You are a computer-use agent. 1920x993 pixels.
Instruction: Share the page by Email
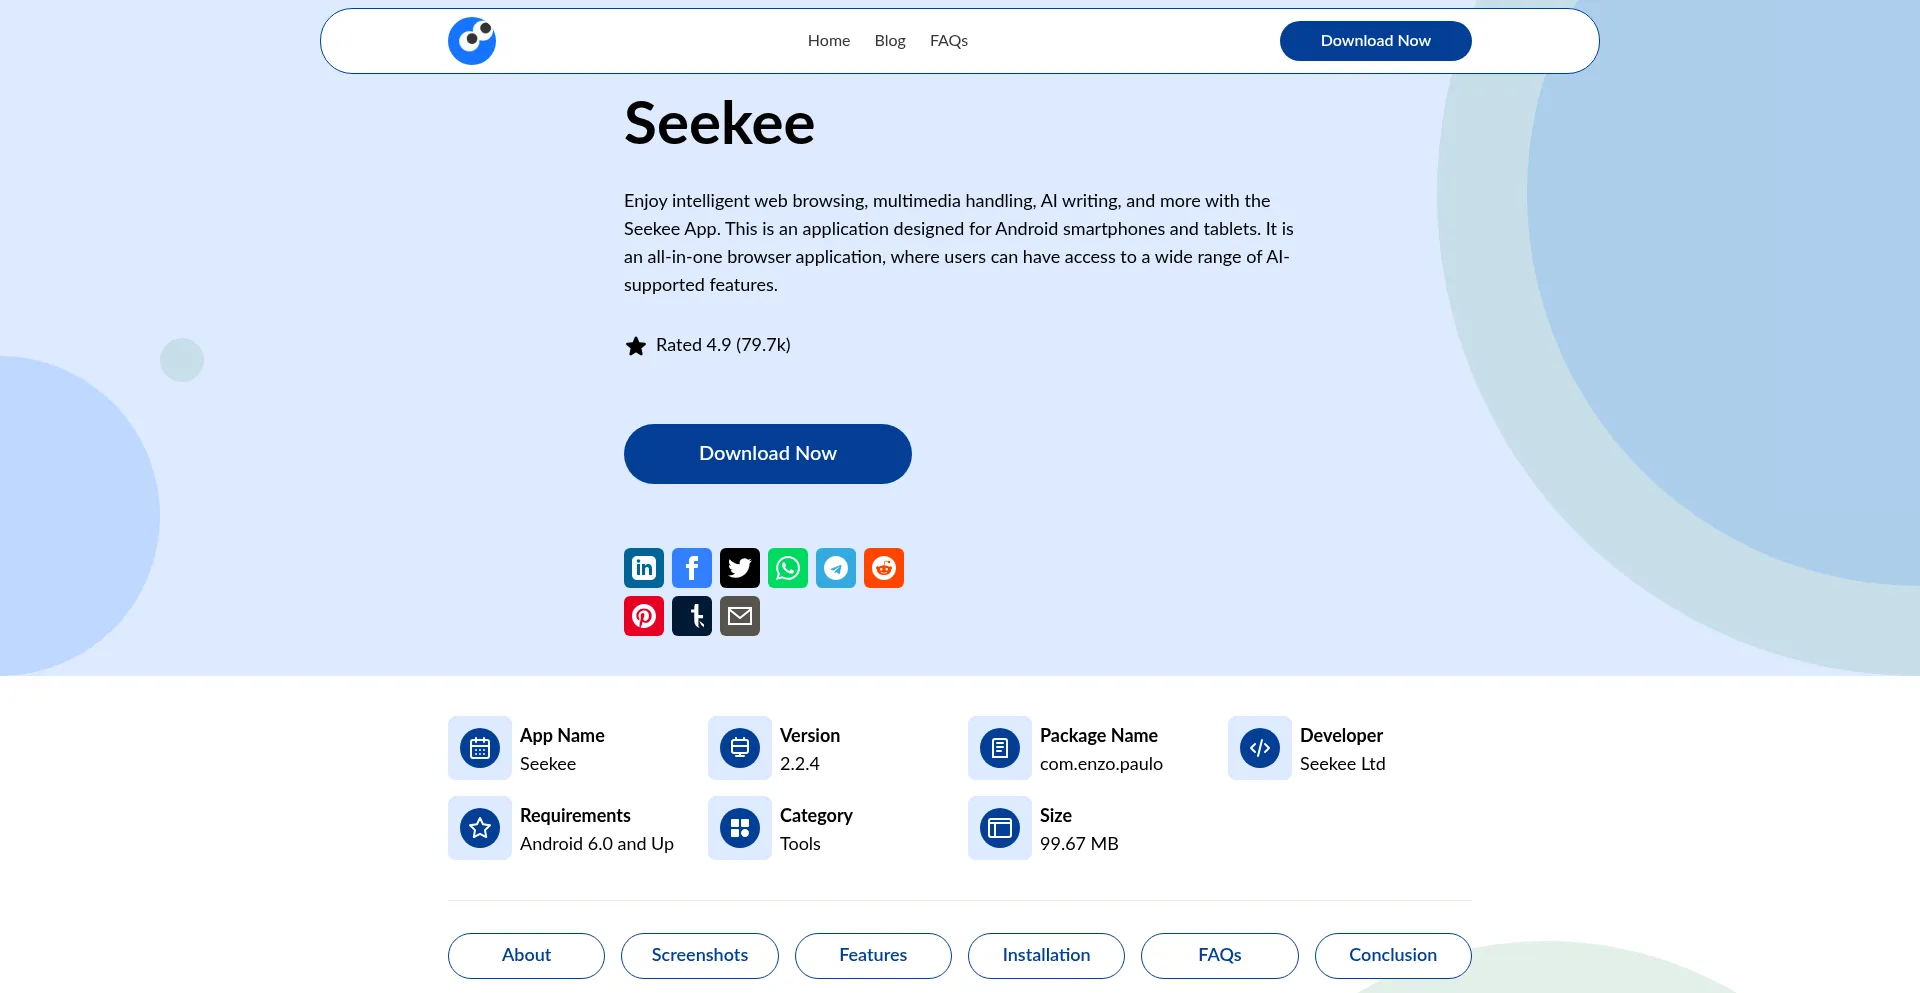(x=739, y=615)
